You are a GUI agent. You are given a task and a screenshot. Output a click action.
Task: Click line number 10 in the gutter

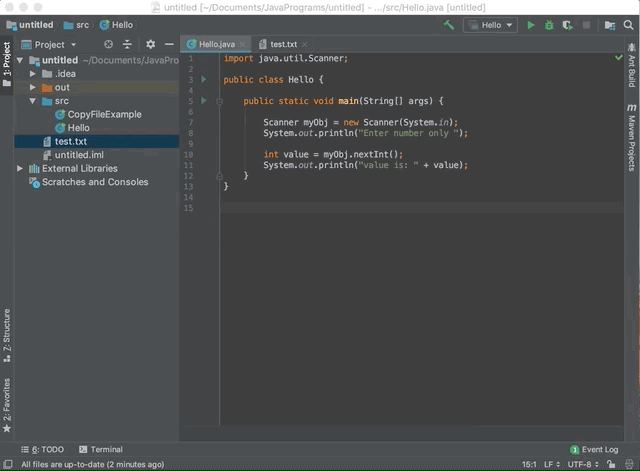188,154
